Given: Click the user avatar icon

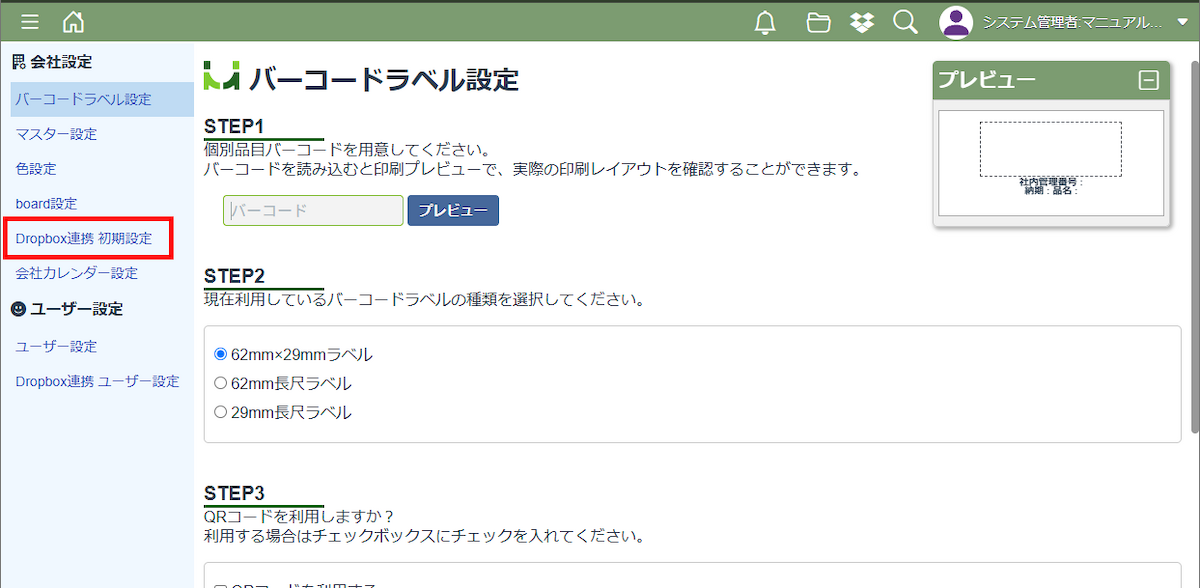Looking at the screenshot, I should pos(957,22).
